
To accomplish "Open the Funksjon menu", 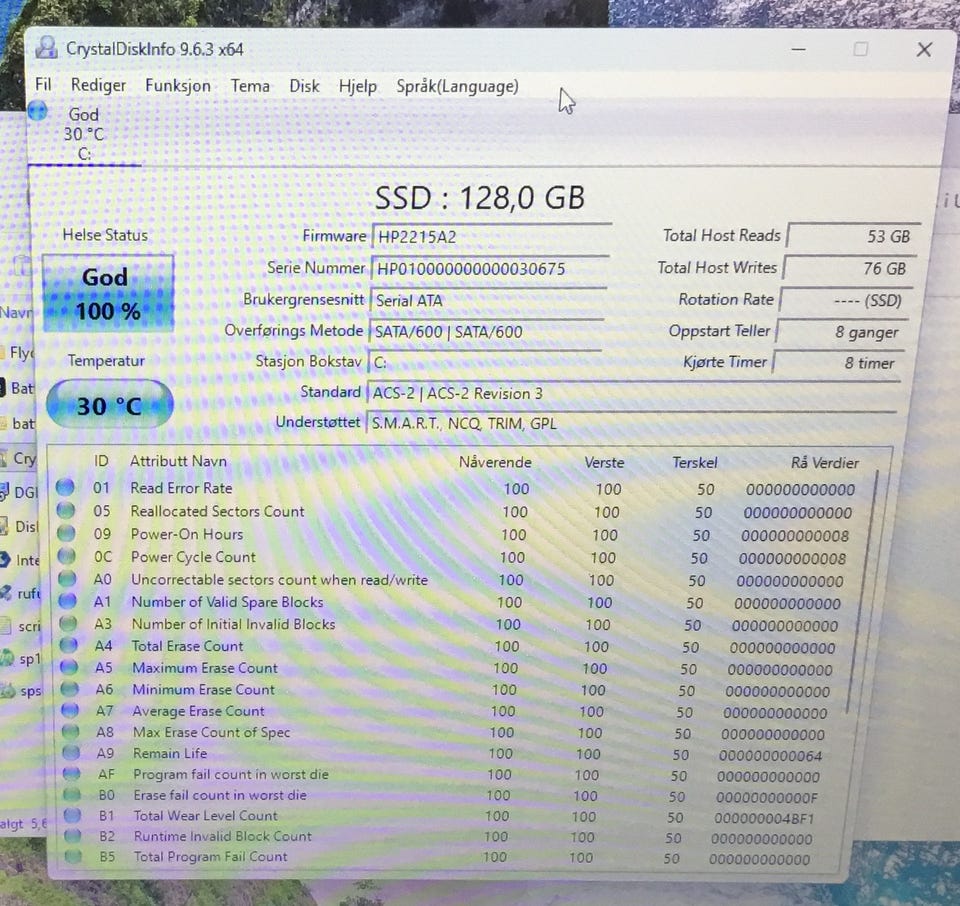I will pyautogui.click(x=178, y=86).
